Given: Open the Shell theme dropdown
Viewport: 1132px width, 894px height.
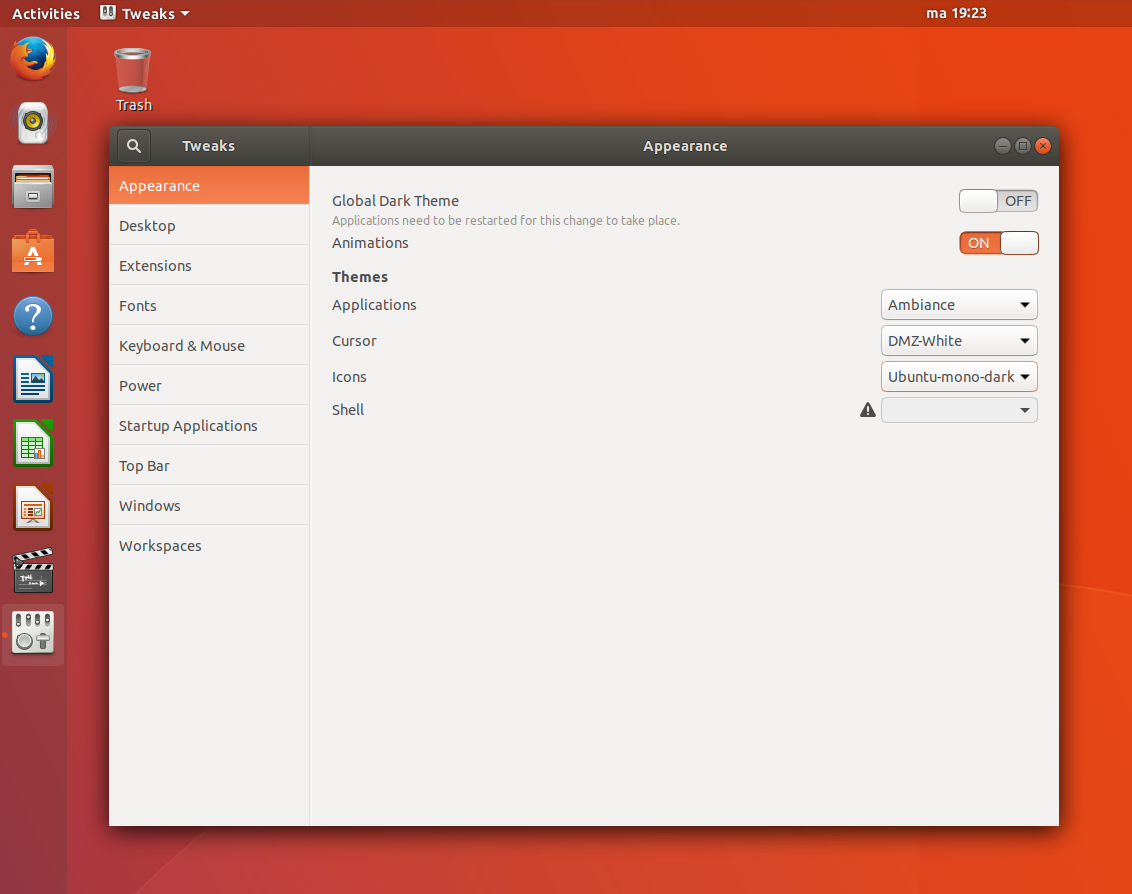Looking at the screenshot, I should tap(959, 410).
